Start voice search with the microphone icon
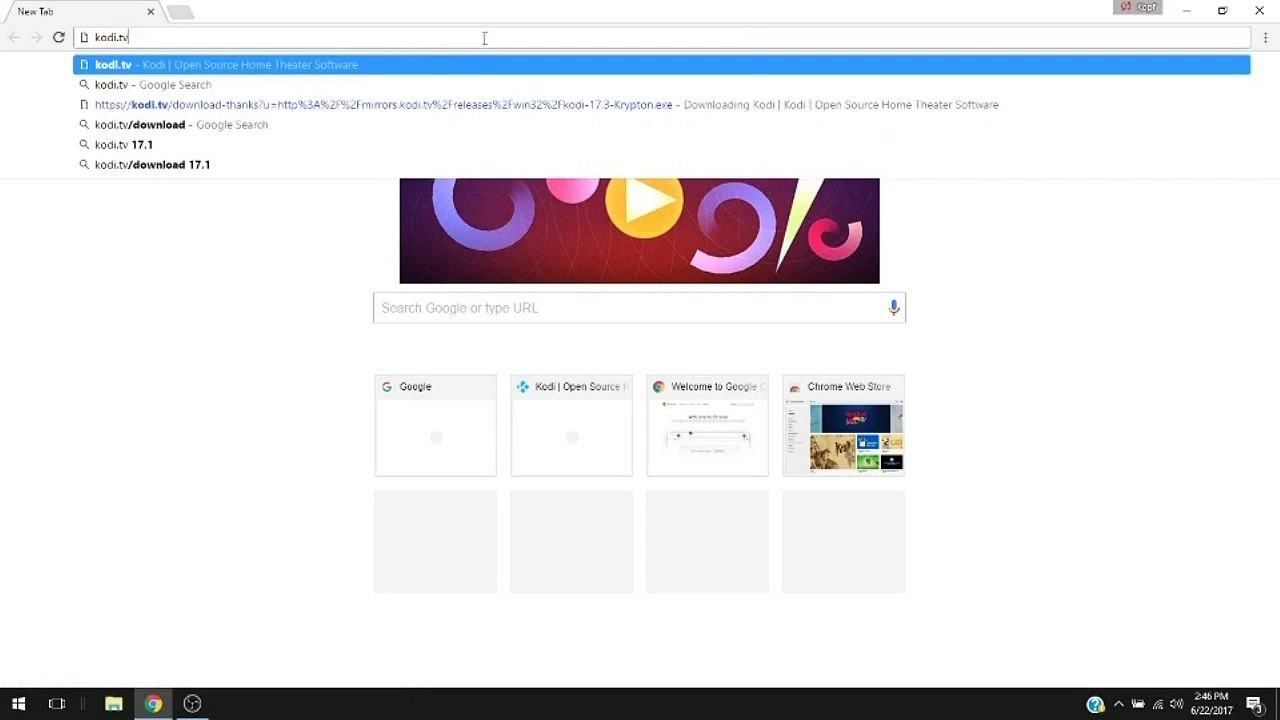 894,308
